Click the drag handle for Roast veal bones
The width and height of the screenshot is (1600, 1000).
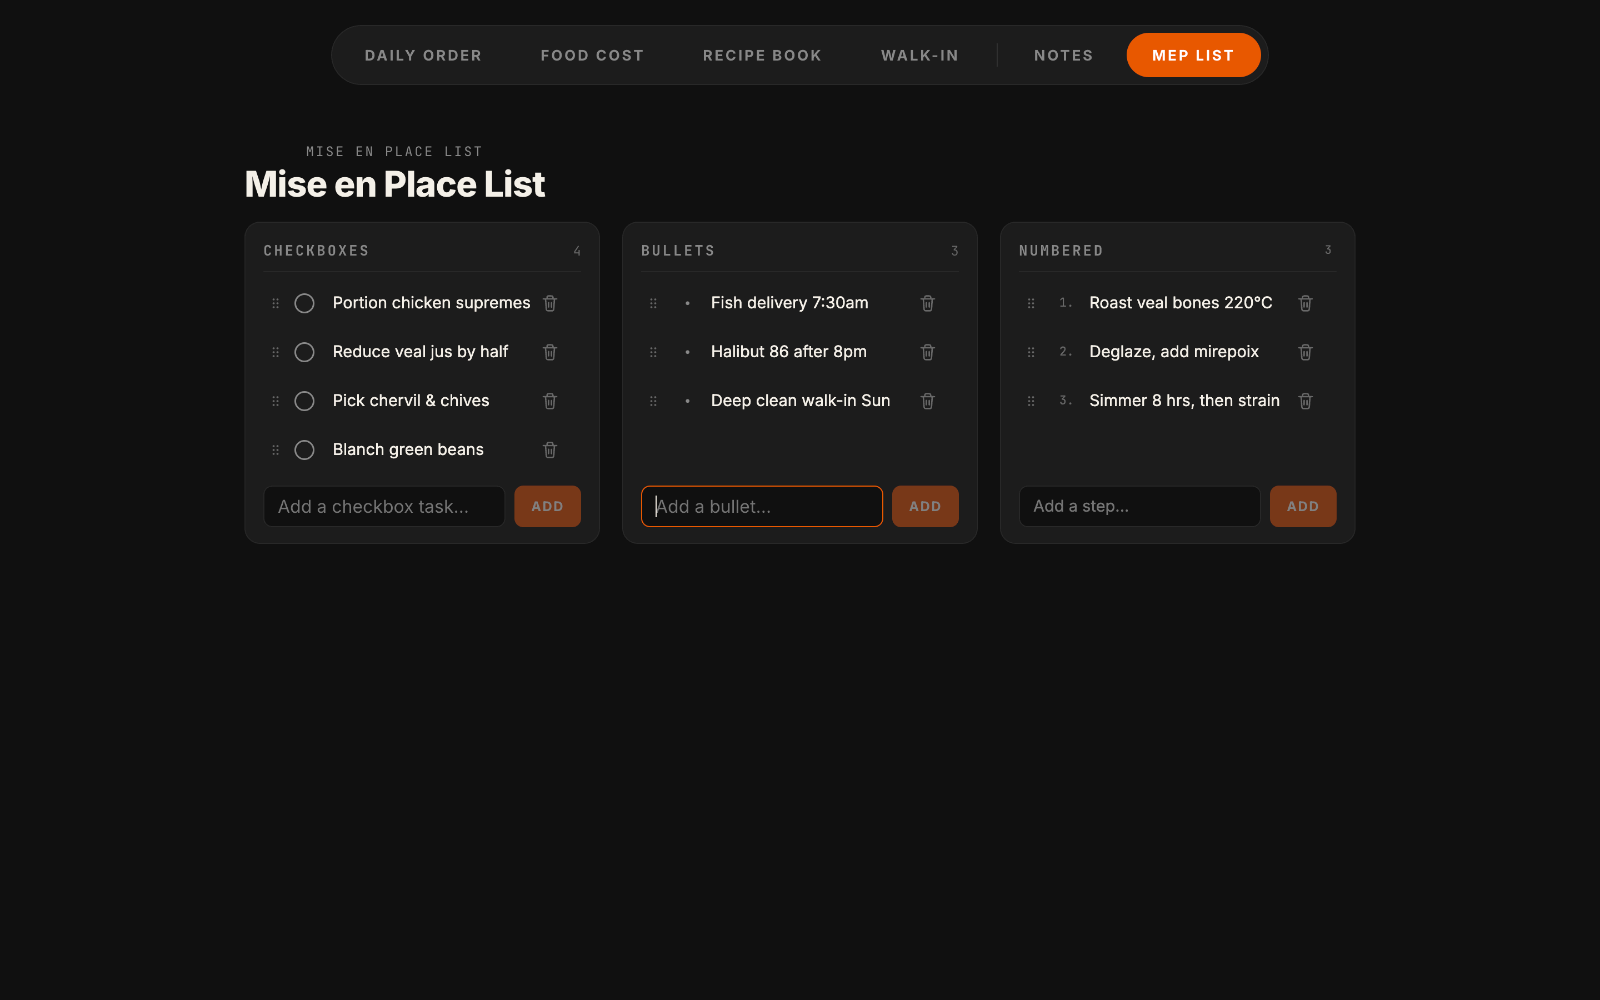1032,303
